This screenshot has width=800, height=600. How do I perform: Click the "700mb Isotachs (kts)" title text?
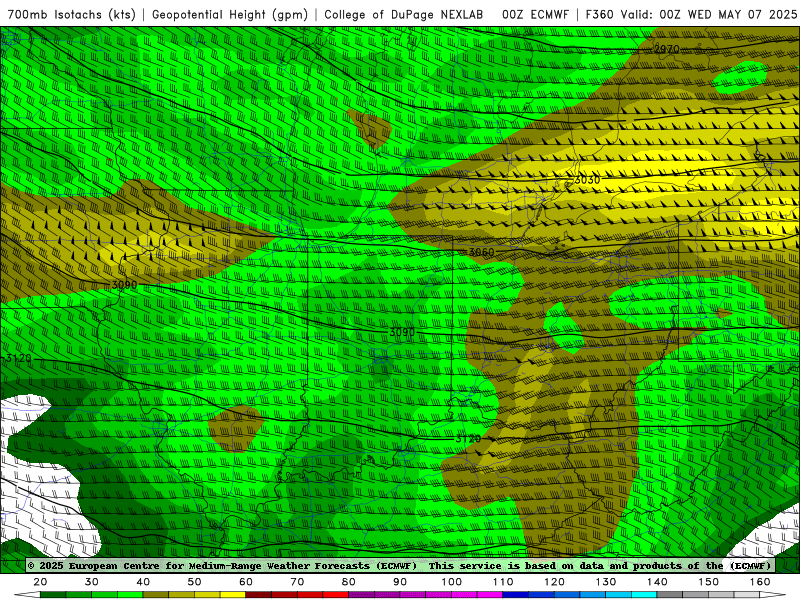point(71,15)
